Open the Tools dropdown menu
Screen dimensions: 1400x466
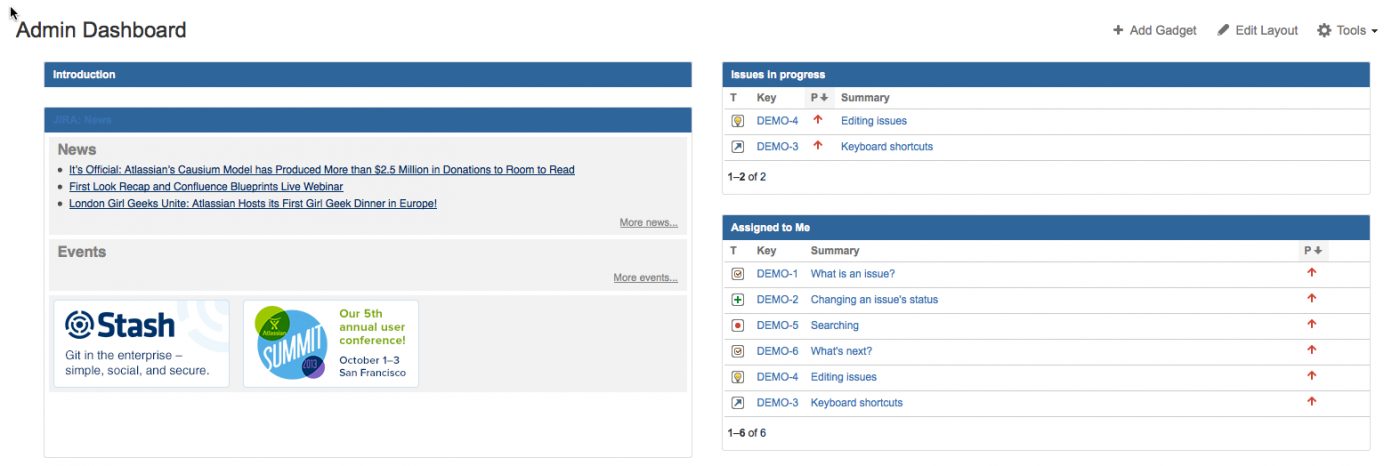(x=1347, y=31)
